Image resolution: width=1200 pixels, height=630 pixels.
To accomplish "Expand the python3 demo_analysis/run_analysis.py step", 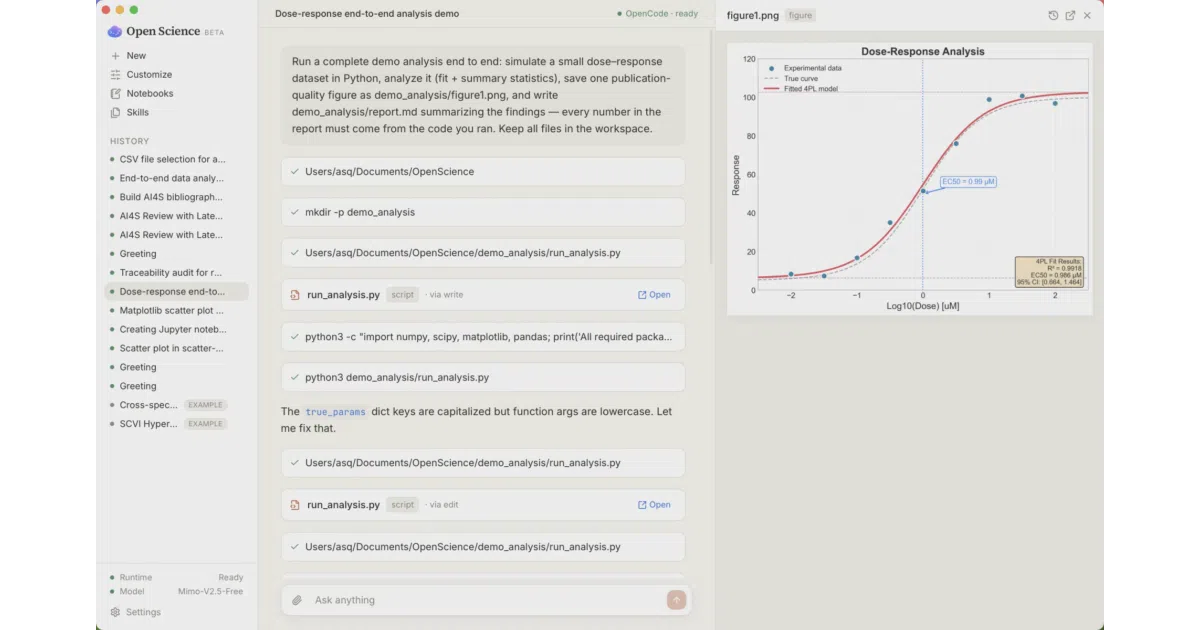I will point(483,377).
